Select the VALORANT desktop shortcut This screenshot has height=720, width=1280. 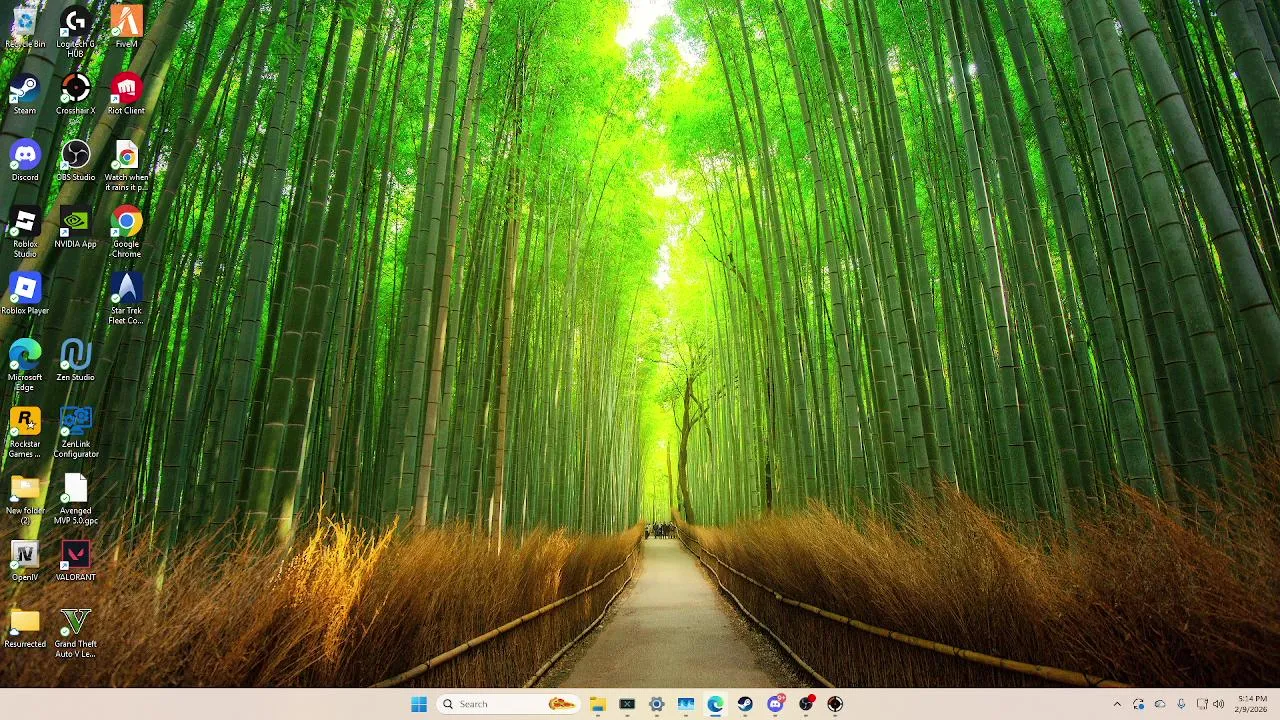[75, 561]
